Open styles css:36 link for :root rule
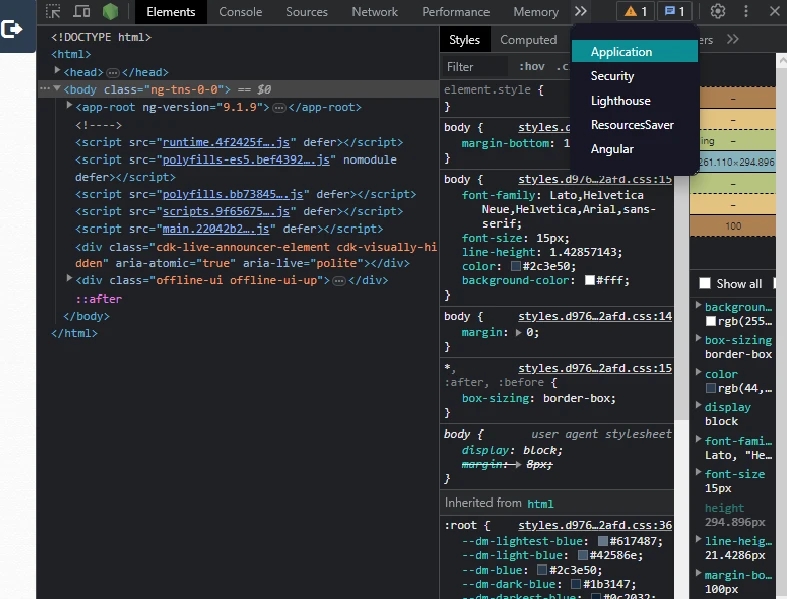The height and width of the screenshot is (599, 787). click(595, 525)
